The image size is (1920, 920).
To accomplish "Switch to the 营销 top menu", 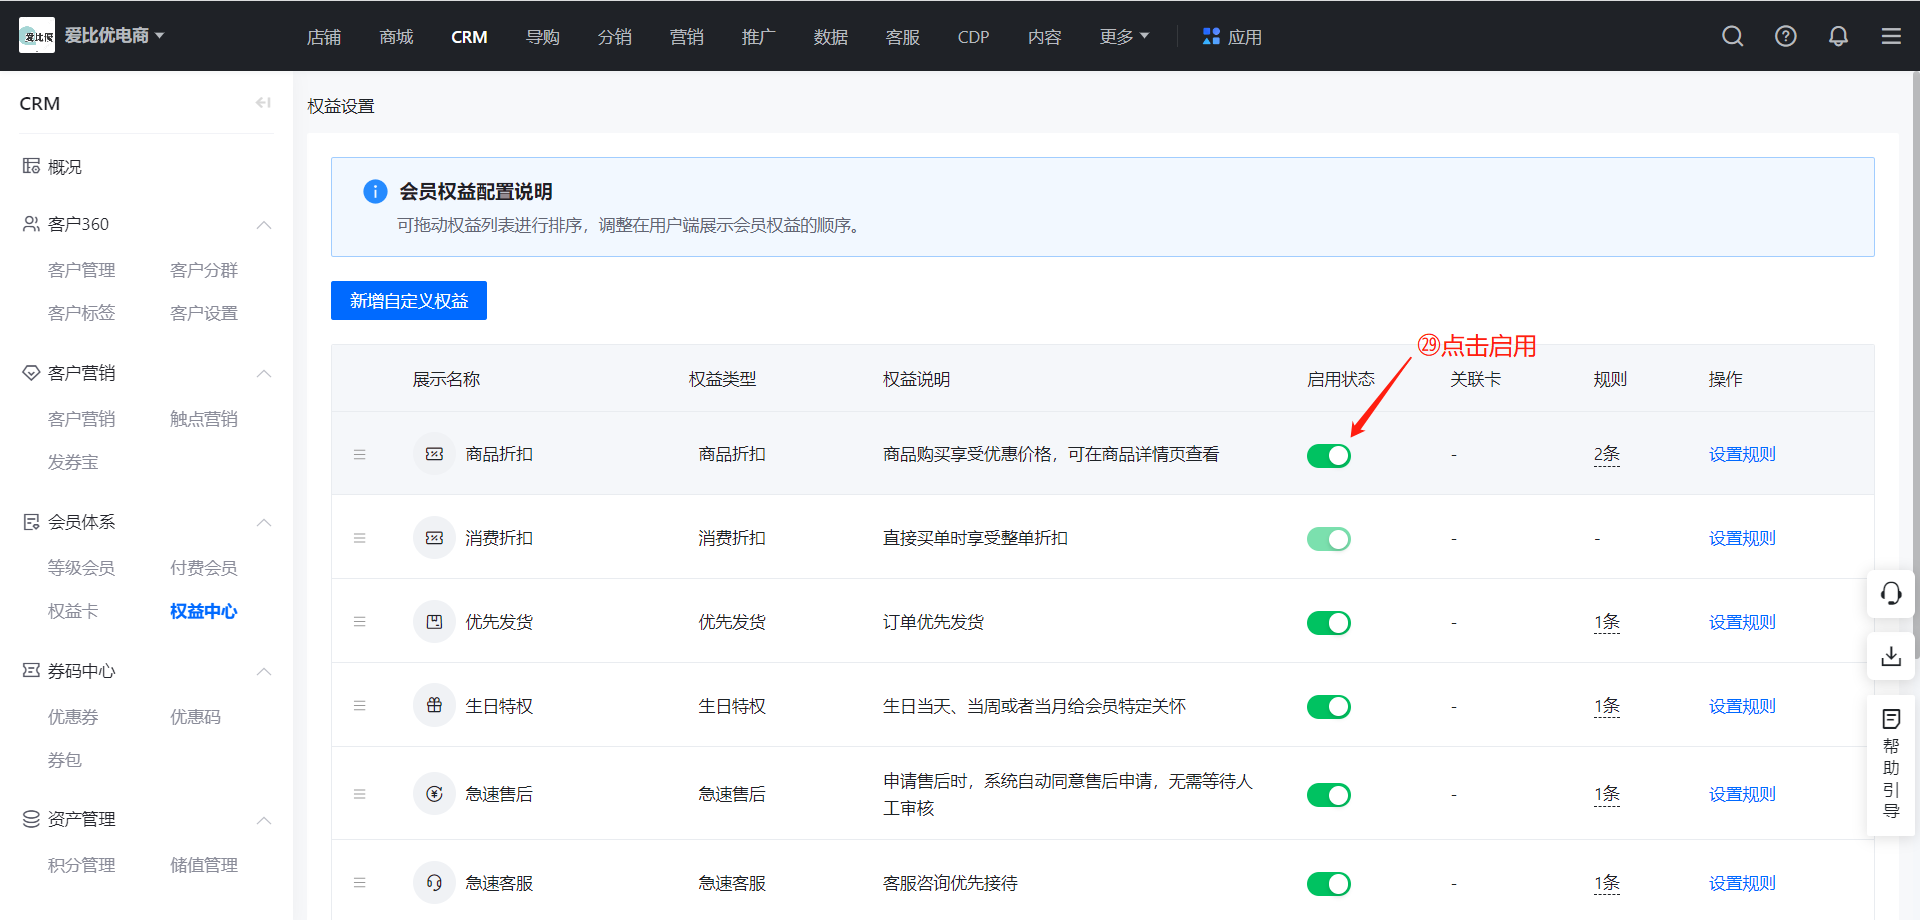I will click(686, 37).
